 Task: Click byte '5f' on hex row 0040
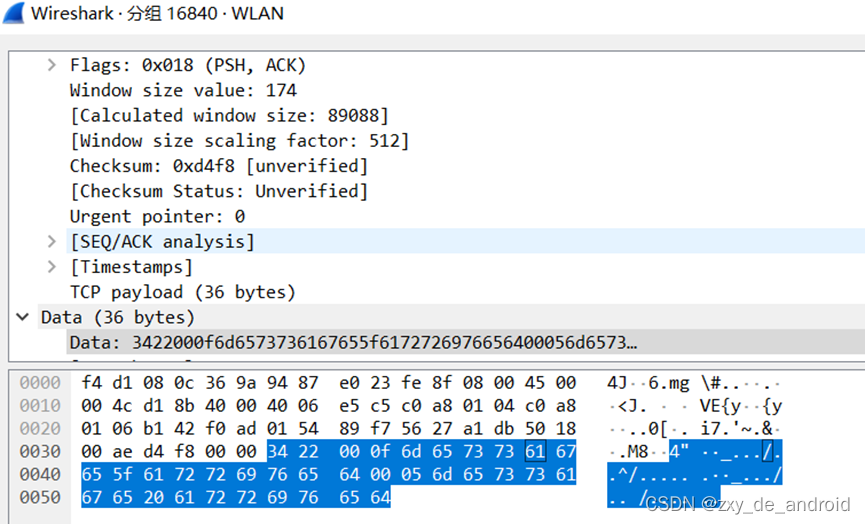122,474
